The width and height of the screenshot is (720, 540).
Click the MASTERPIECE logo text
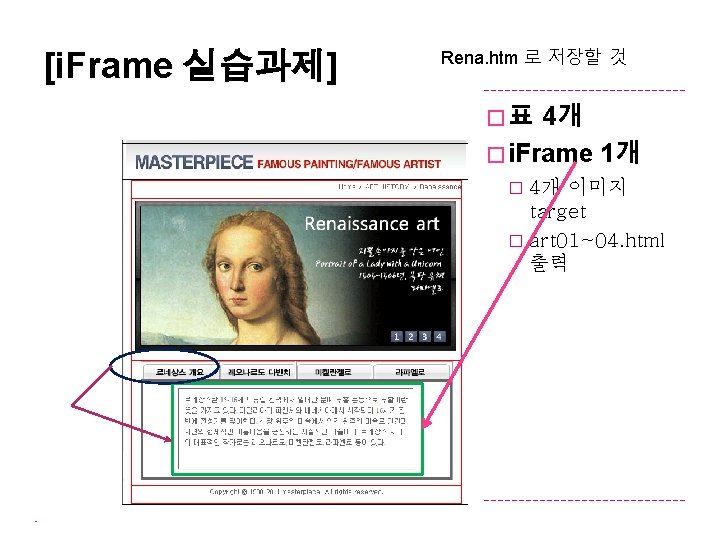[194, 162]
